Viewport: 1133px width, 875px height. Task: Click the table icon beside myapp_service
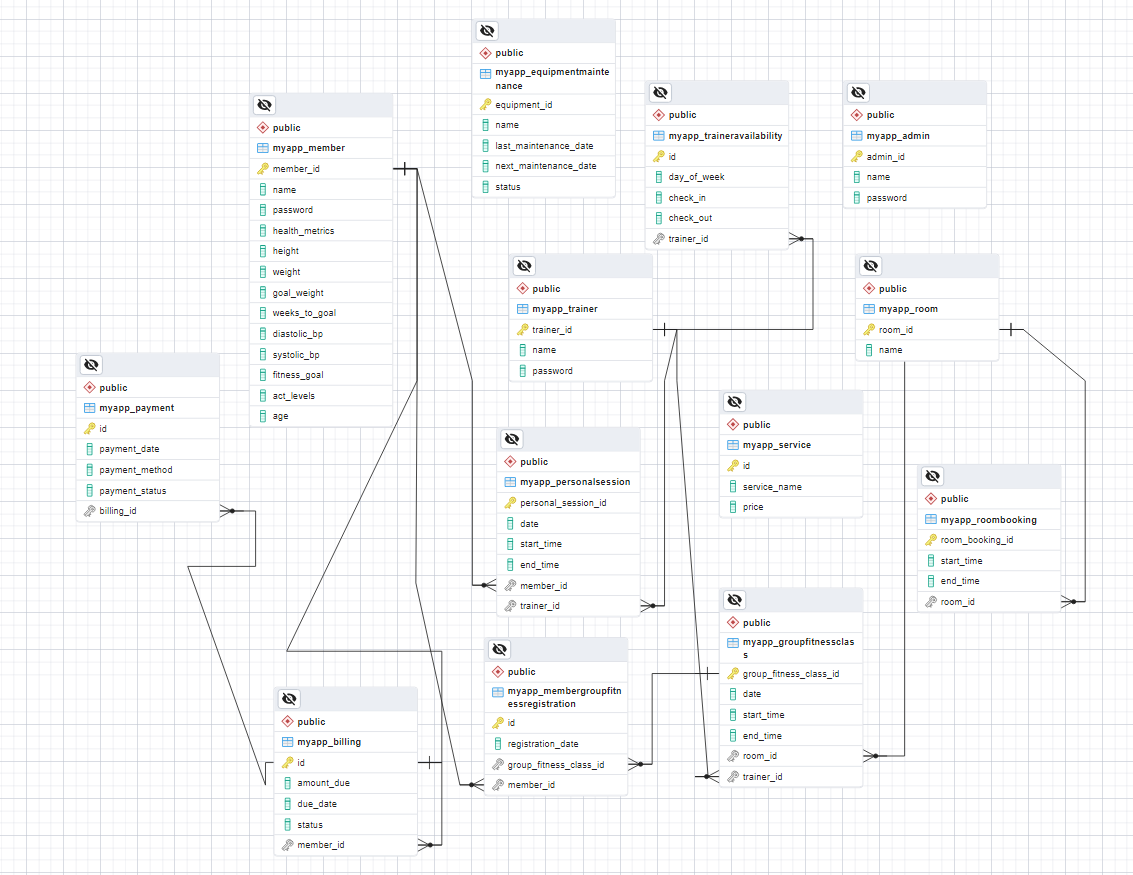pyautogui.click(x=733, y=445)
